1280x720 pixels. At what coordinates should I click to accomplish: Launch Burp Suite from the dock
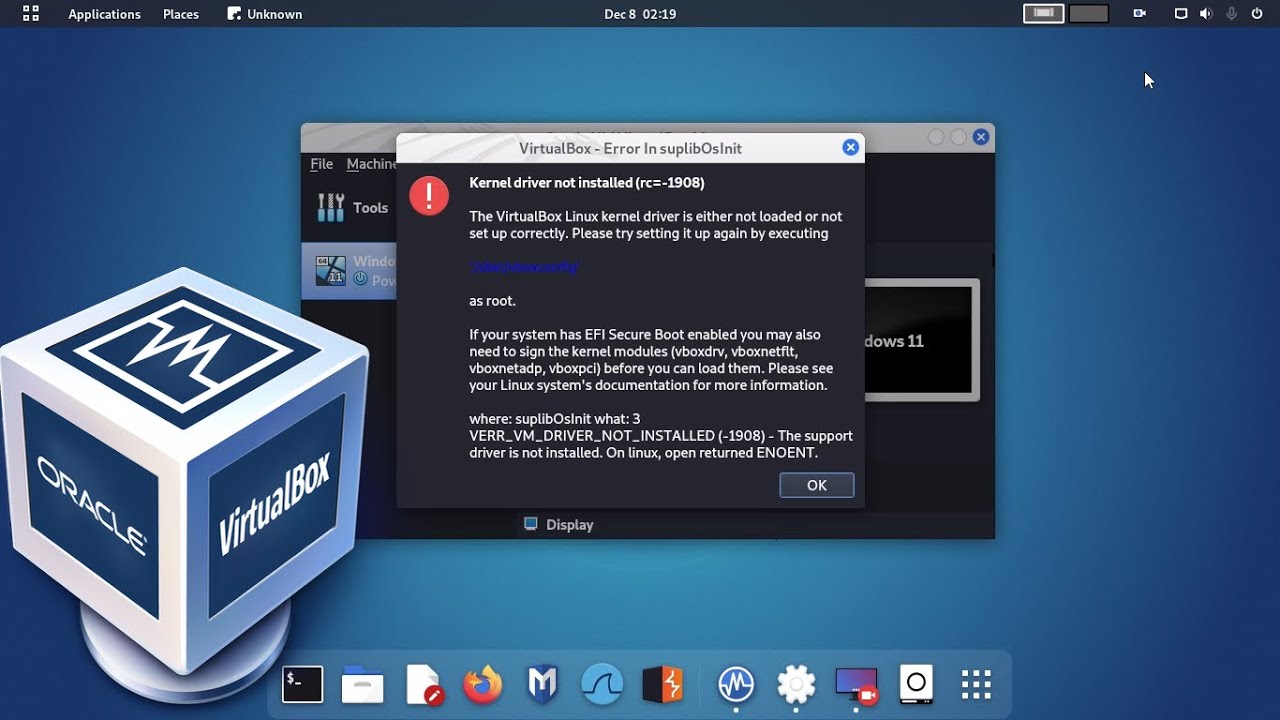click(662, 685)
